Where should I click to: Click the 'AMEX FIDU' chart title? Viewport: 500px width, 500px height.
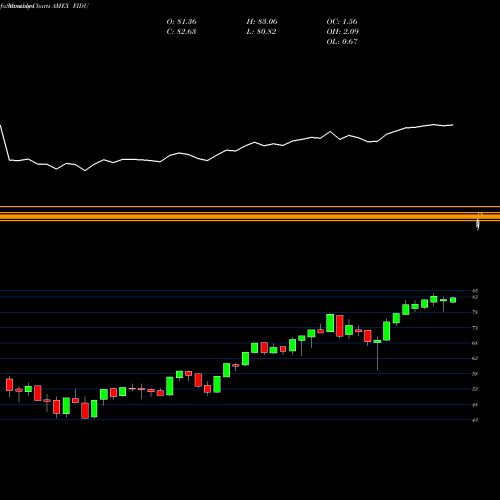pyautogui.click(x=70, y=6)
